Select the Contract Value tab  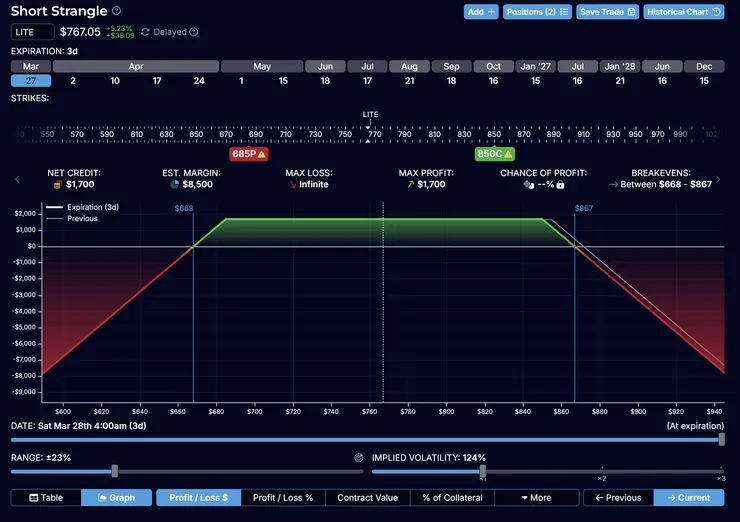(x=367, y=497)
